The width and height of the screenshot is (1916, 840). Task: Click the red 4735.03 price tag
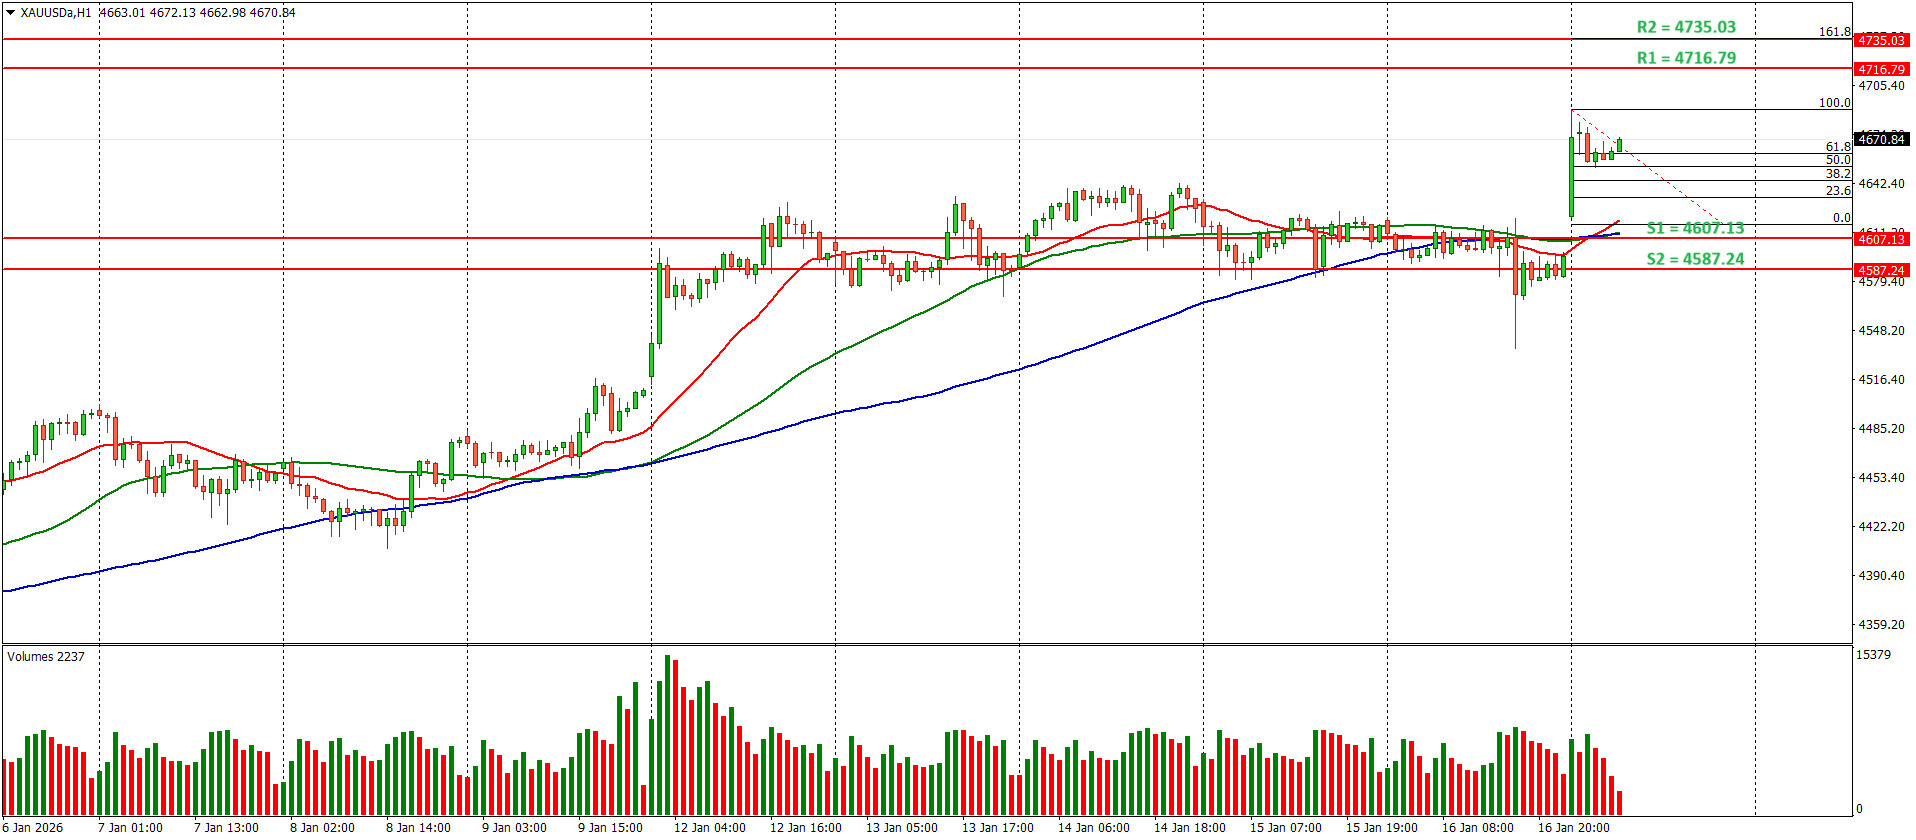1881,40
